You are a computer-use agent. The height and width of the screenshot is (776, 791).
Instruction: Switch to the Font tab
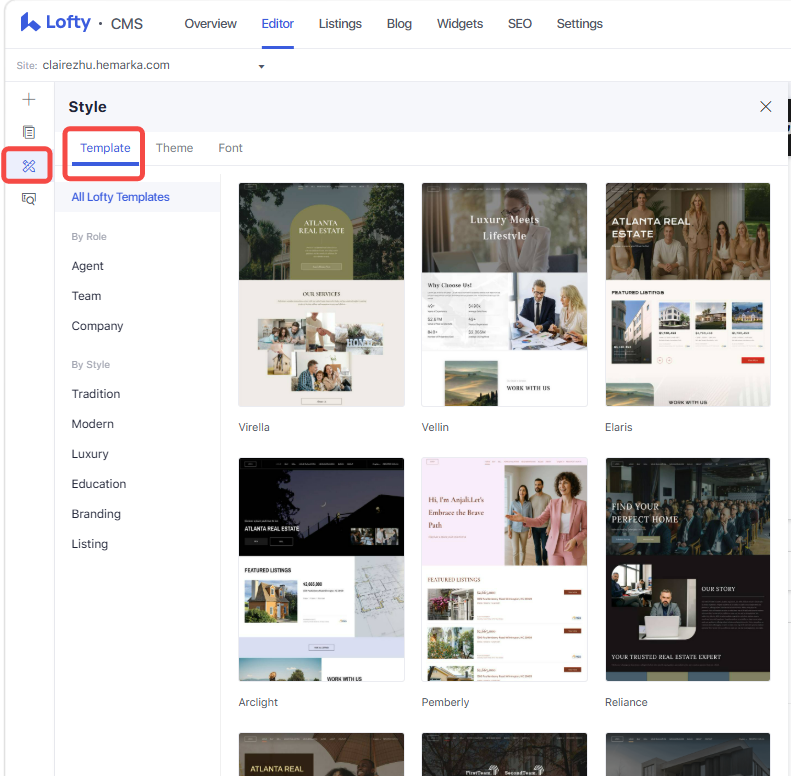click(x=230, y=148)
